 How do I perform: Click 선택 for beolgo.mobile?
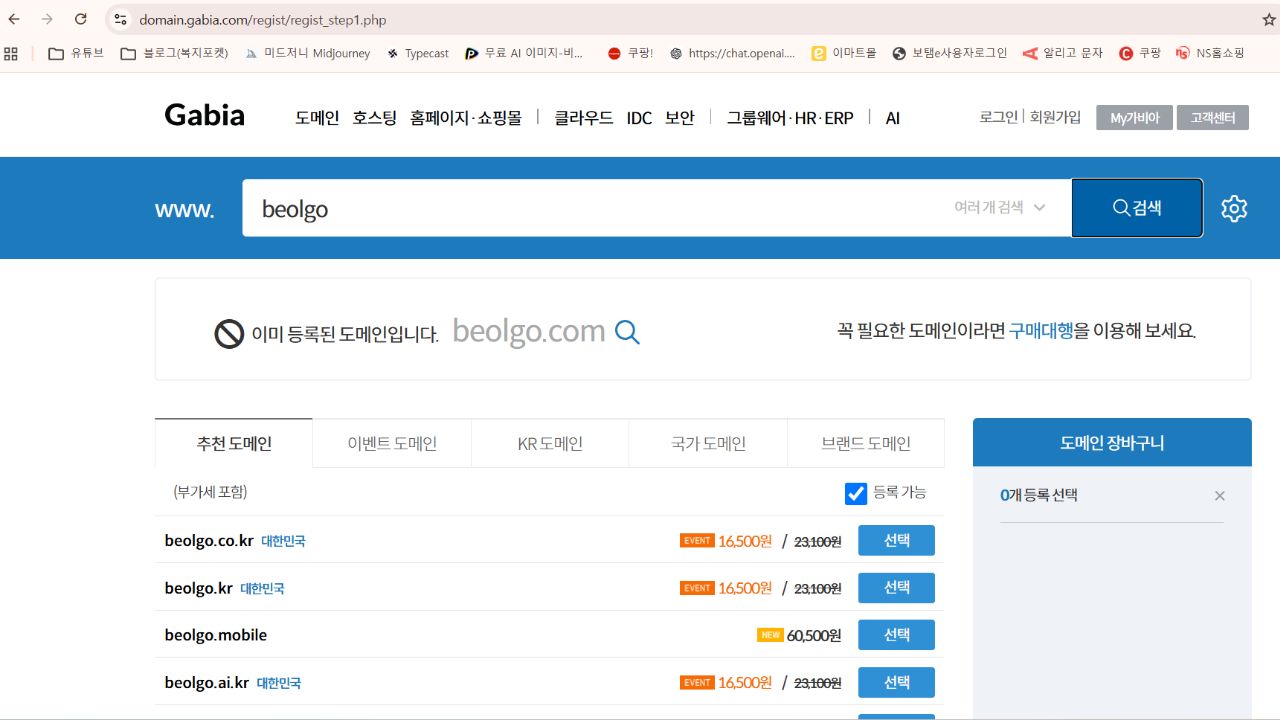[x=897, y=635]
